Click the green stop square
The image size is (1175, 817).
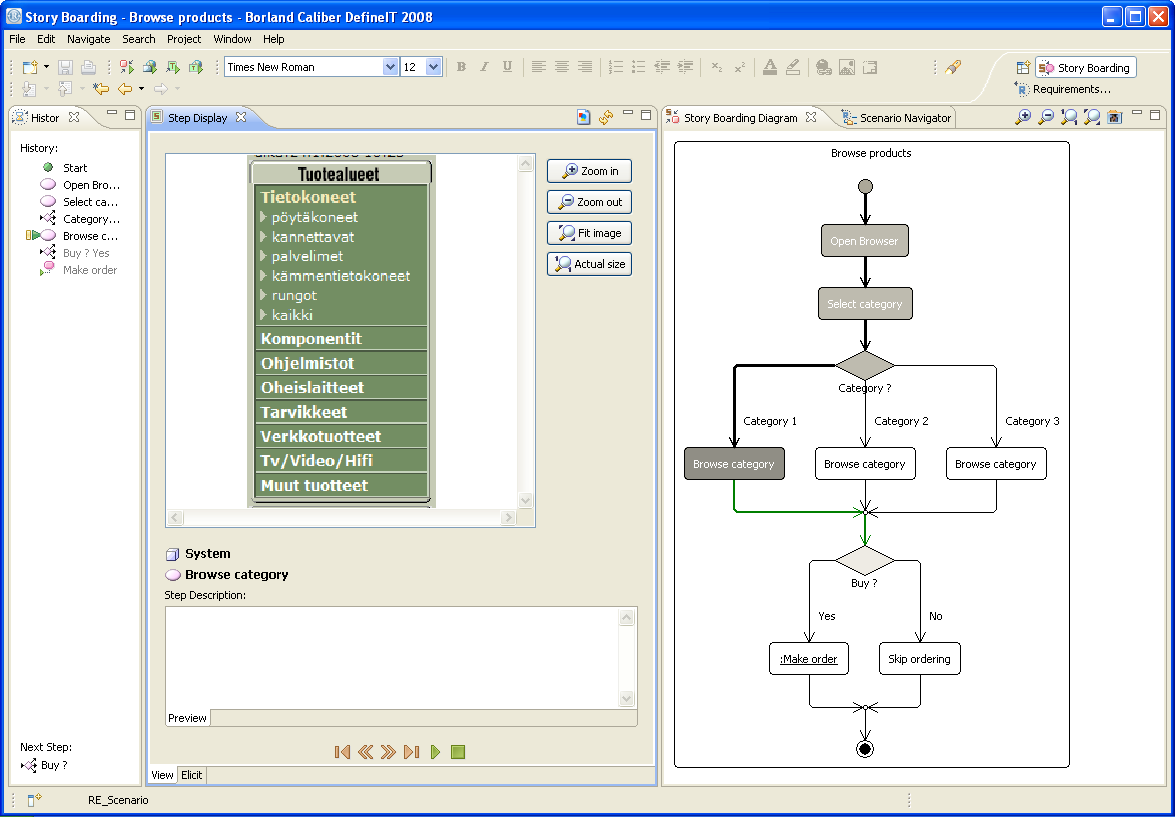[x=458, y=752]
